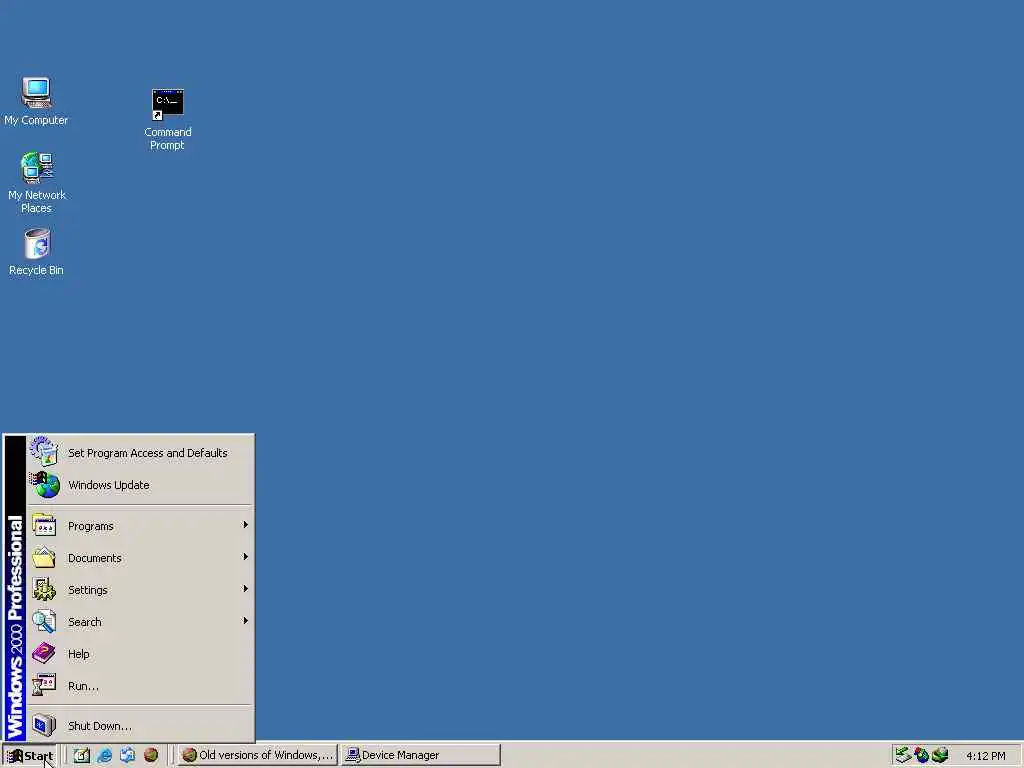Open the Settings menu item
Screen dimensions: 1024x768
coord(140,590)
